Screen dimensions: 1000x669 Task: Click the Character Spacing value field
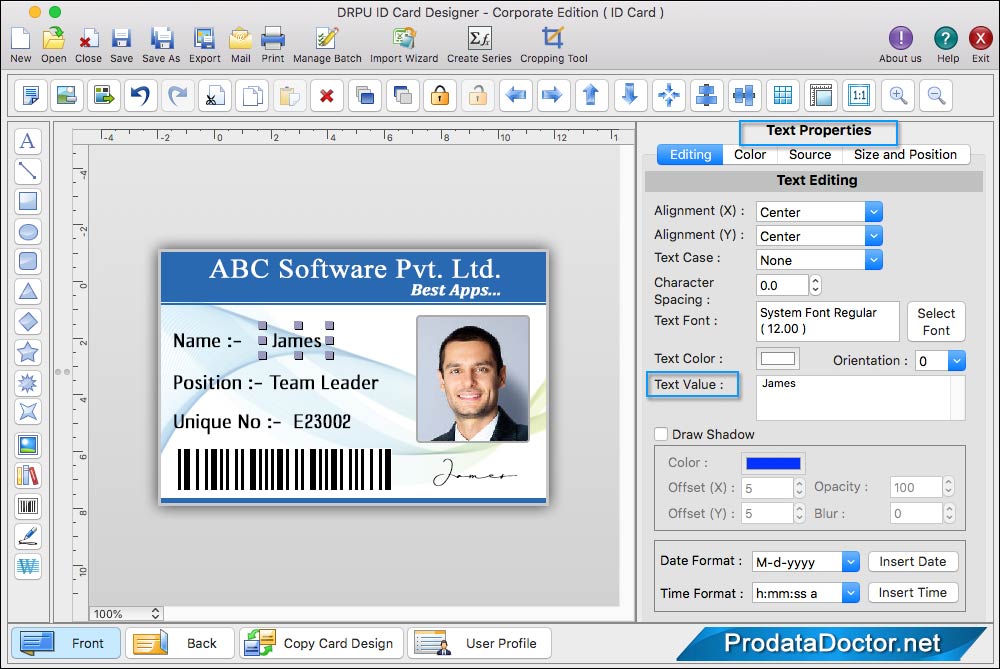point(783,285)
